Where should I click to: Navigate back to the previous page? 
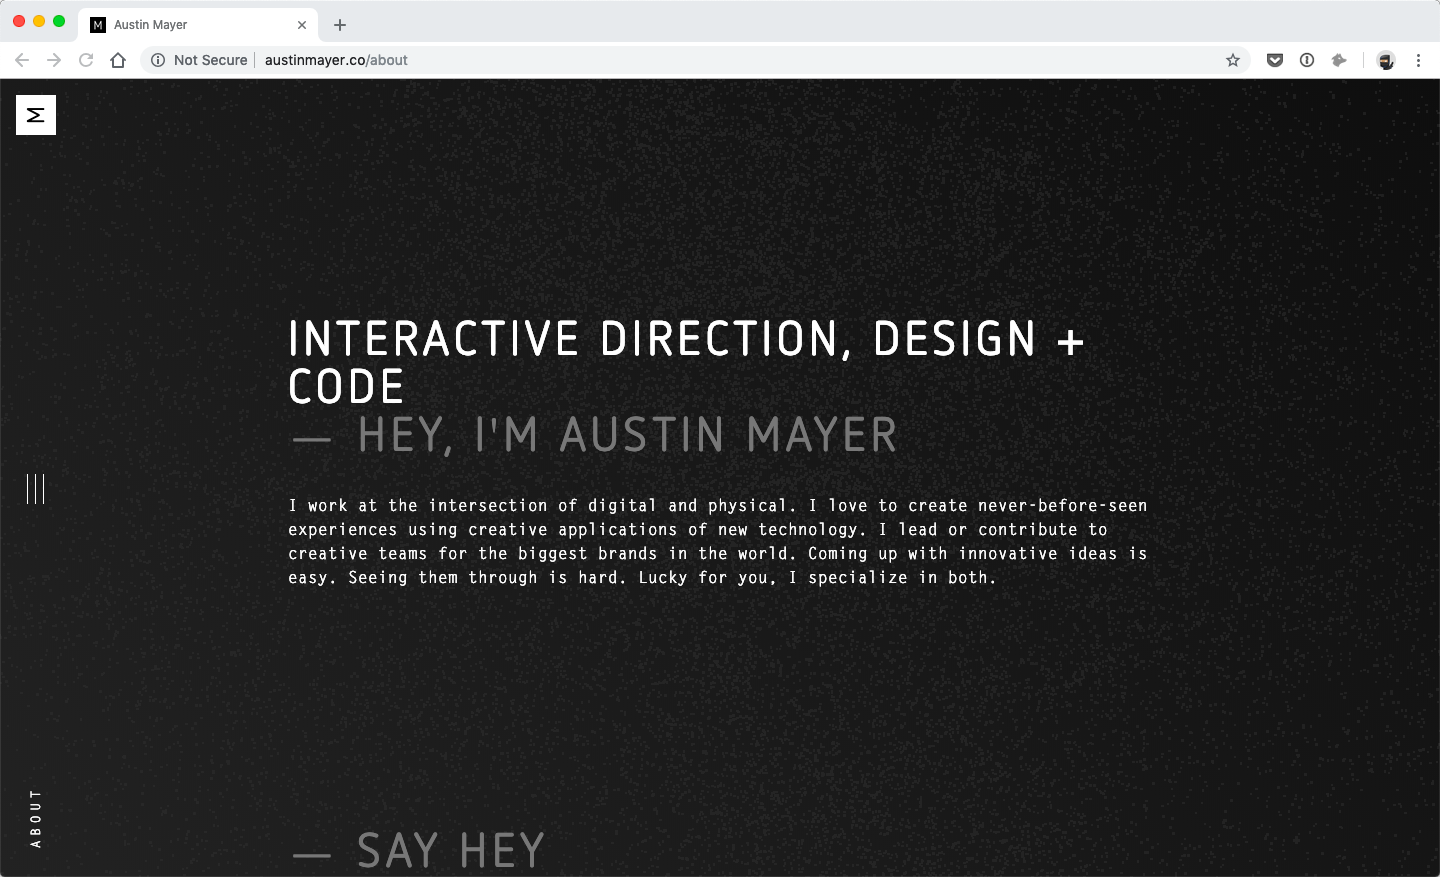click(x=22, y=60)
